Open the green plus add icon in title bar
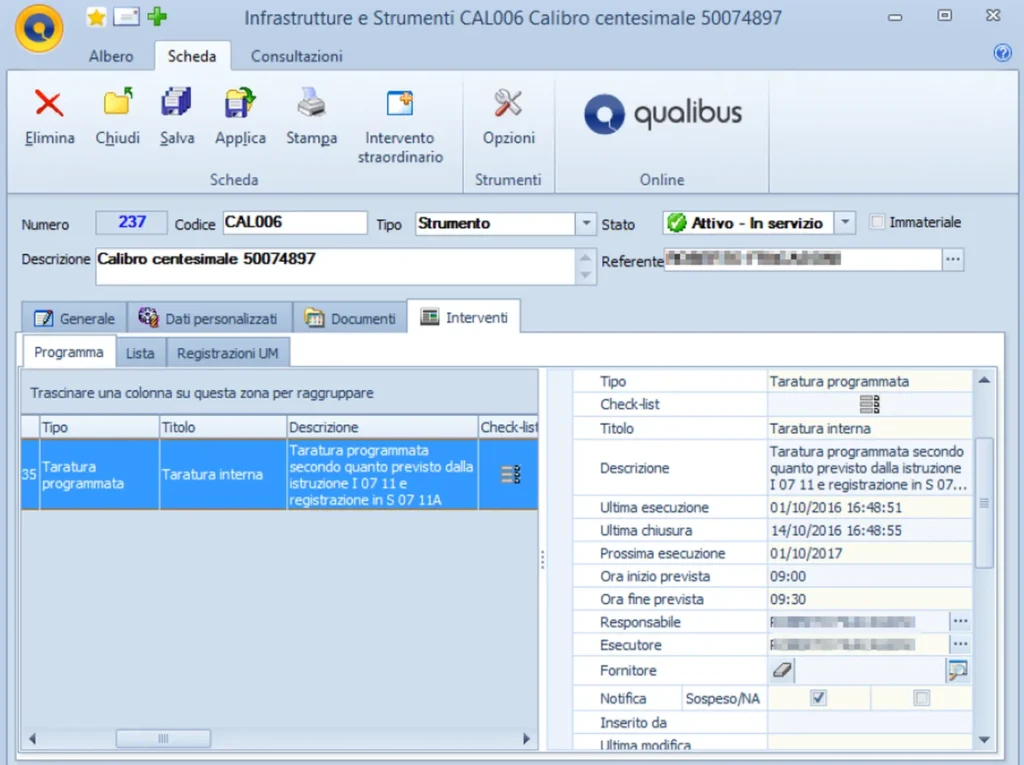Image resolution: width=1024 pixels, height=765 pixels. (157, 17)
